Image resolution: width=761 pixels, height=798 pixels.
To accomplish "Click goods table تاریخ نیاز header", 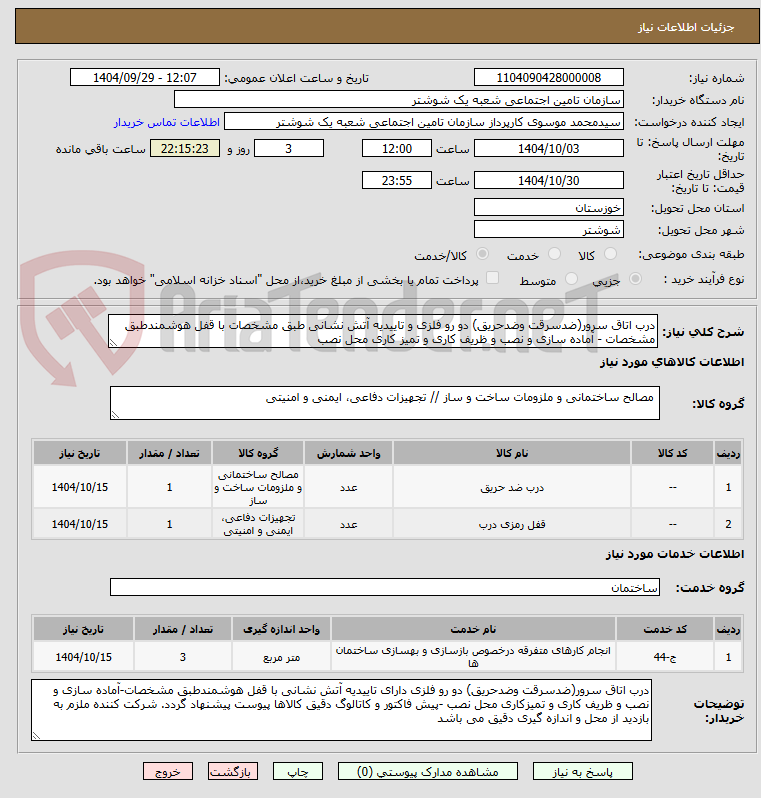I will click(x=80, y=452).
